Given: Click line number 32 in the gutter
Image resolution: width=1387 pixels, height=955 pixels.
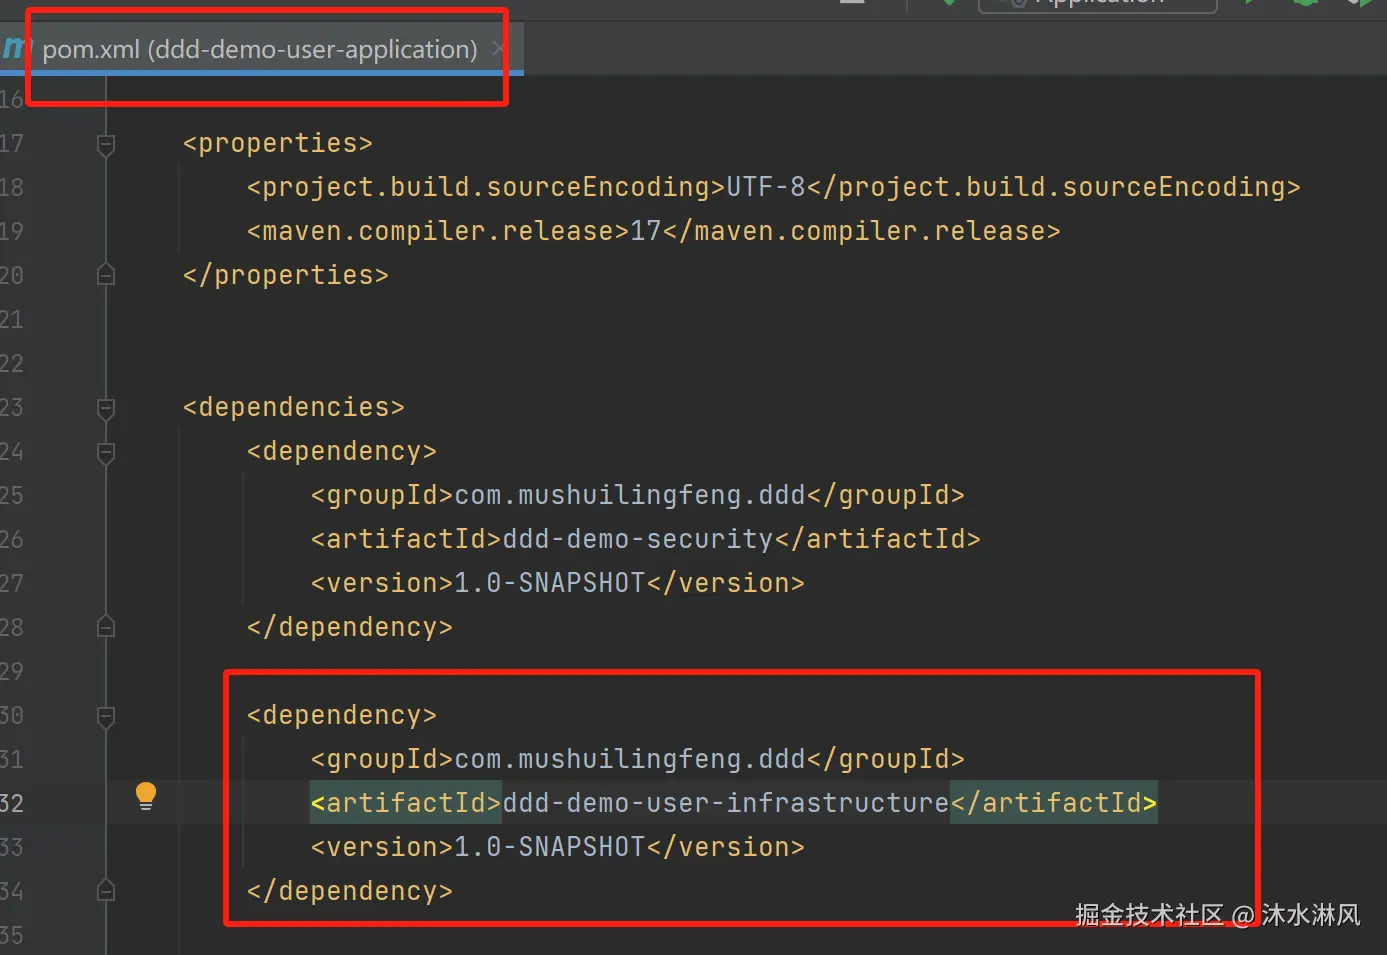Looking at the screenshot, I should (x=12, y=803).
